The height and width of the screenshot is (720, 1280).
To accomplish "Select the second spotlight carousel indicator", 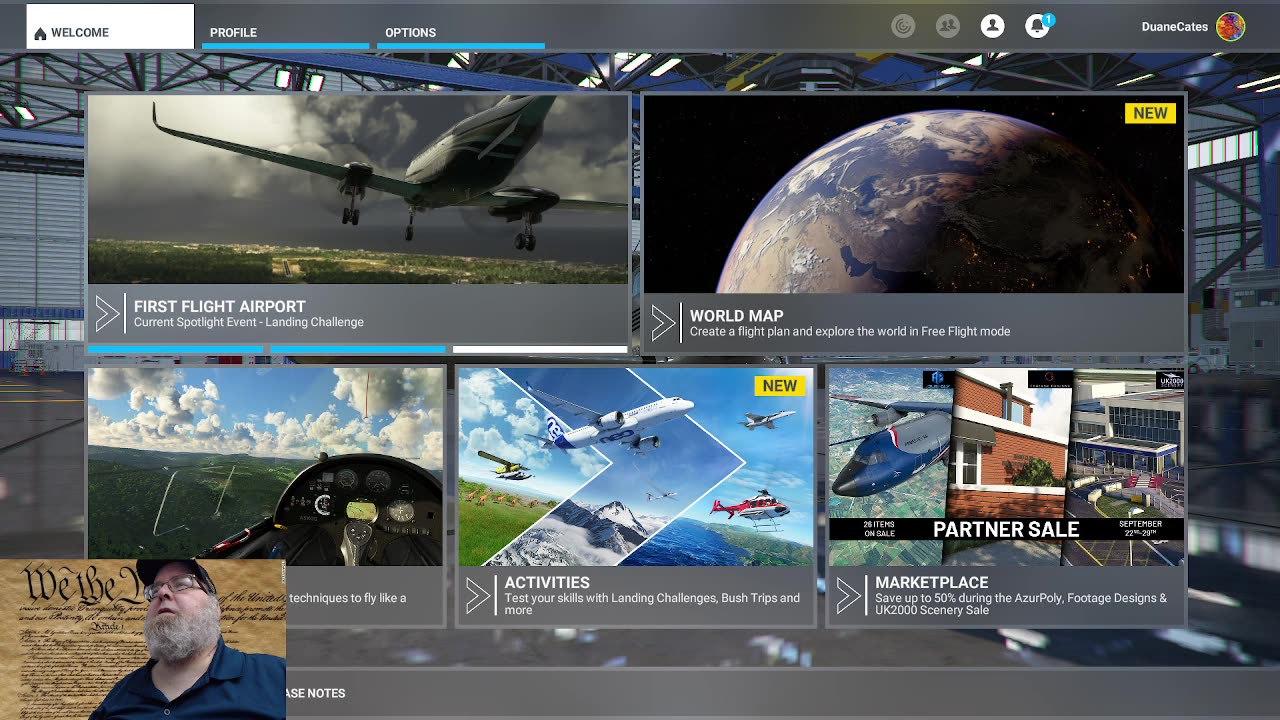I will [x=358, y=350].
